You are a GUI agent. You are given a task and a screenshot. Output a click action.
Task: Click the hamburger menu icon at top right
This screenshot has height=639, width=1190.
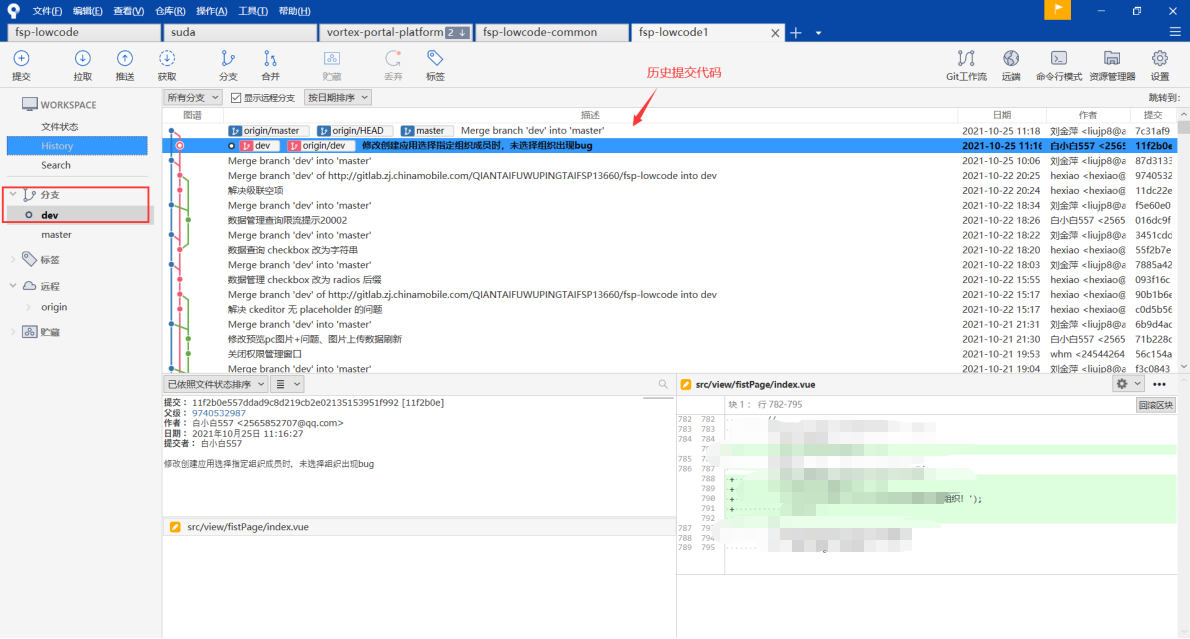point(1175,32)
